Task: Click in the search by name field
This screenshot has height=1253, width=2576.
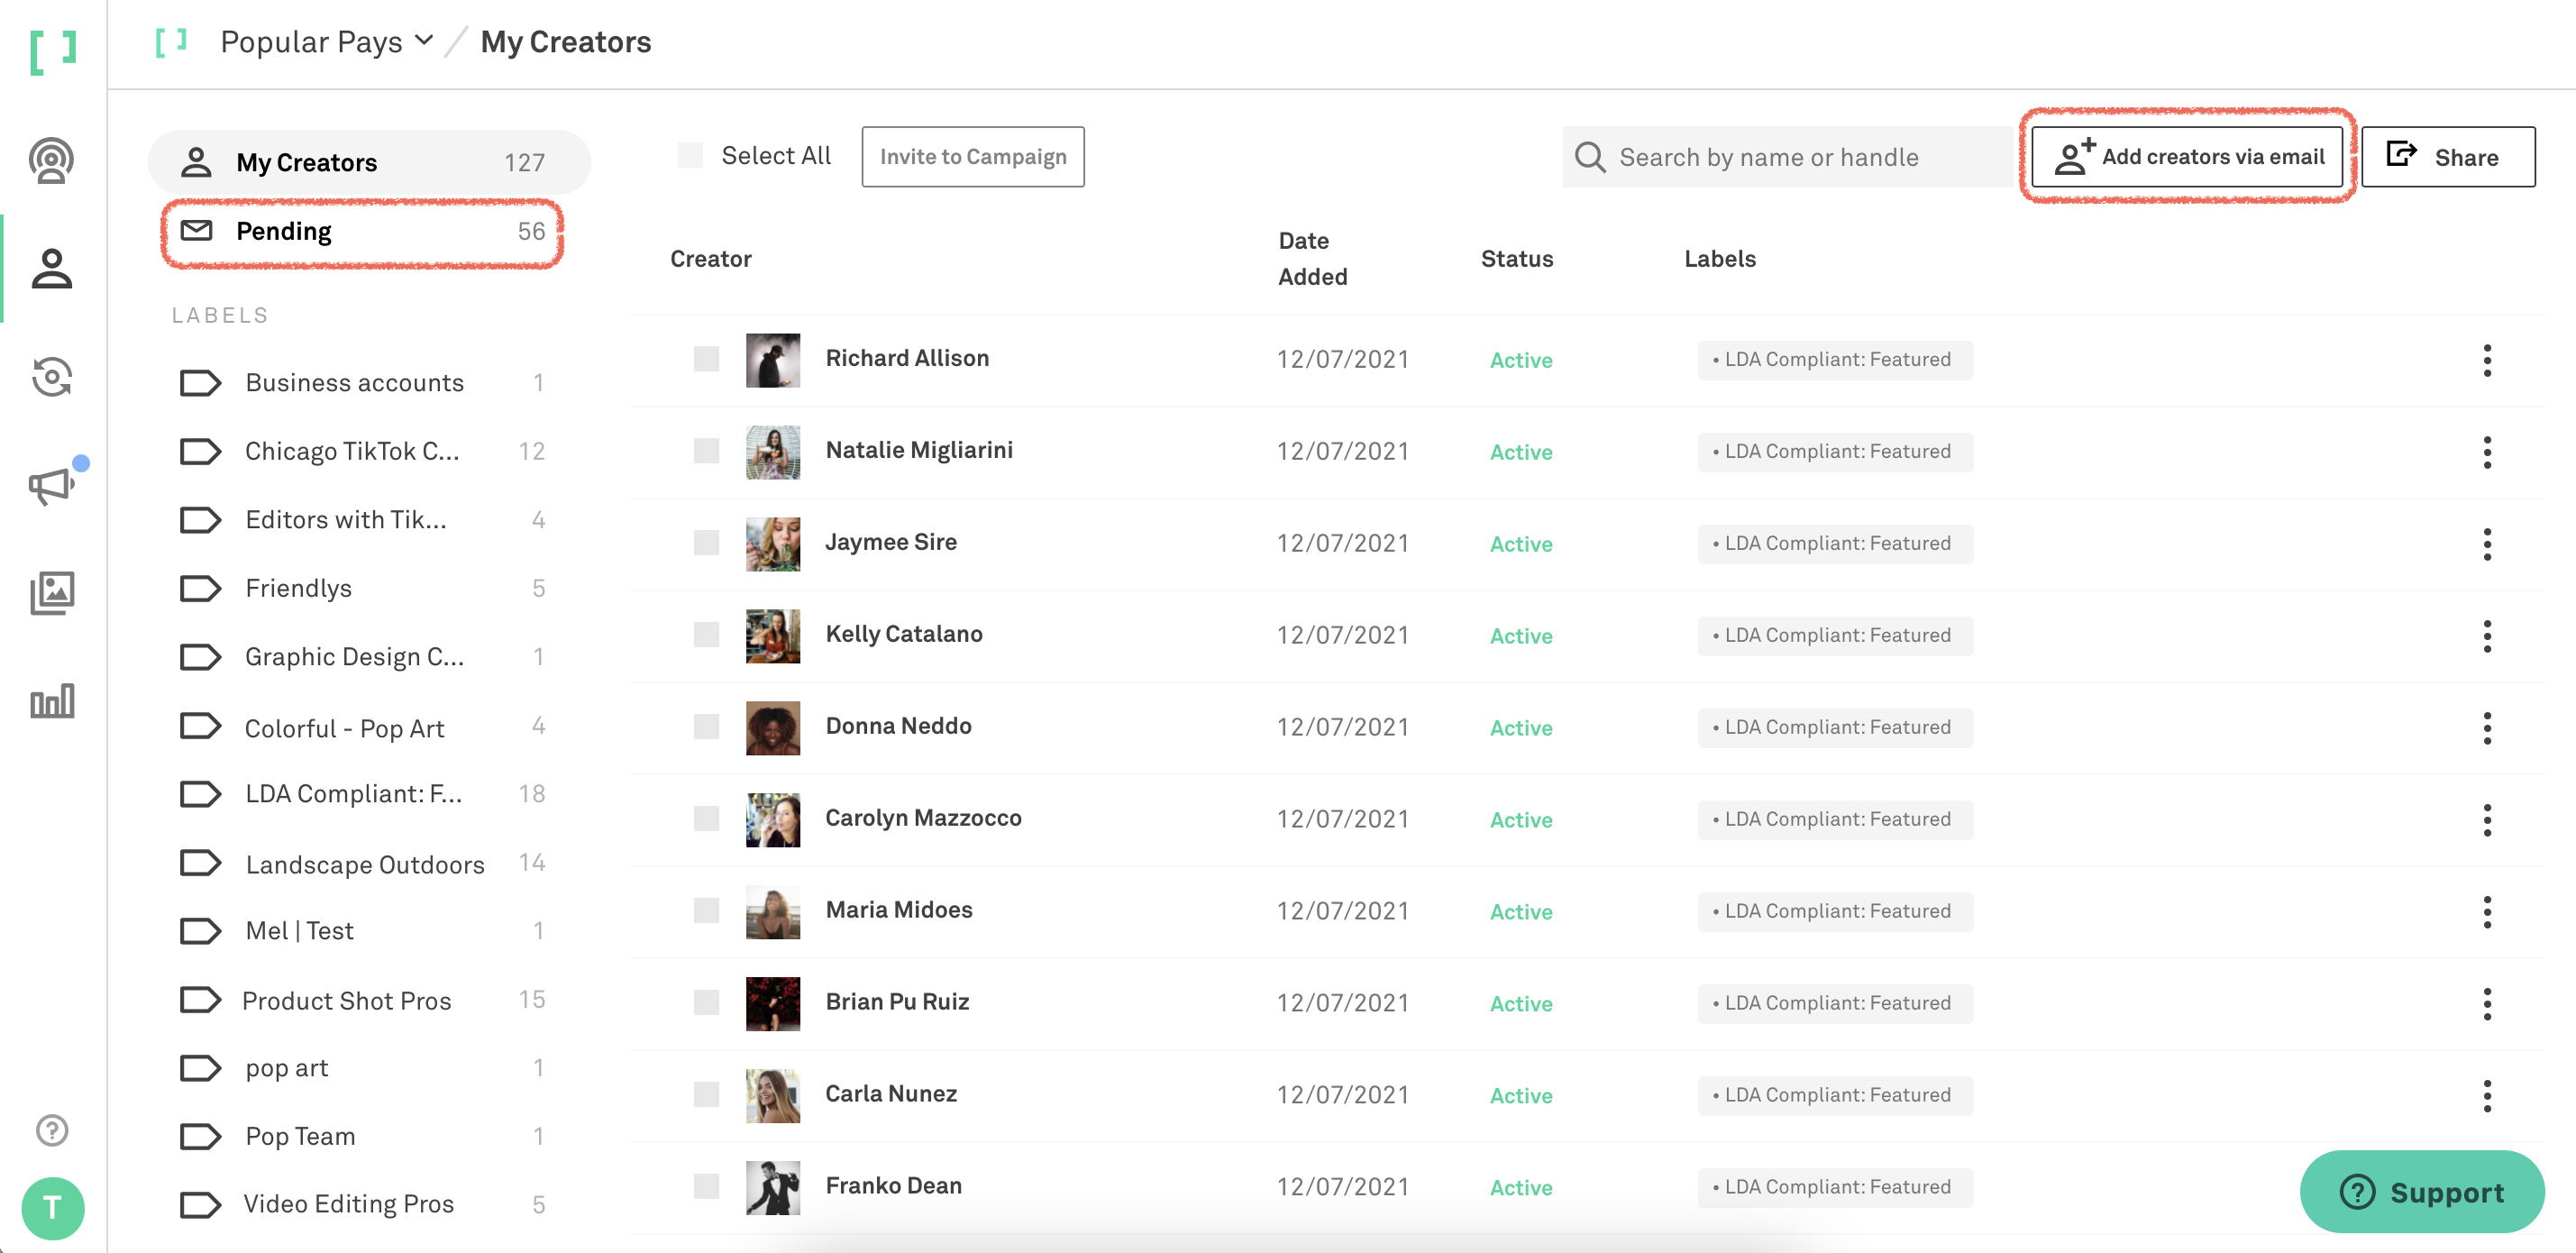Action: 1790,157
